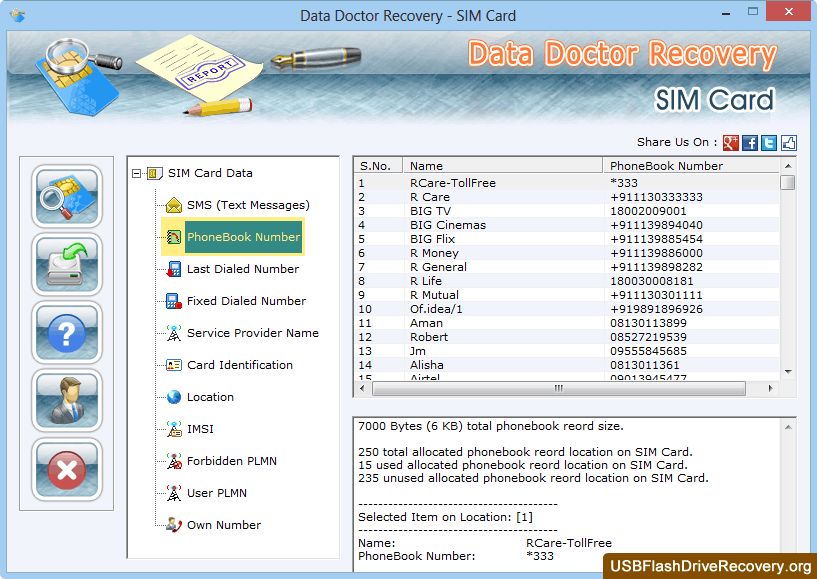Share on Twitter icon
Image resolution: width=817 pixels, height=579 pixels.
(x=769, y=143)
